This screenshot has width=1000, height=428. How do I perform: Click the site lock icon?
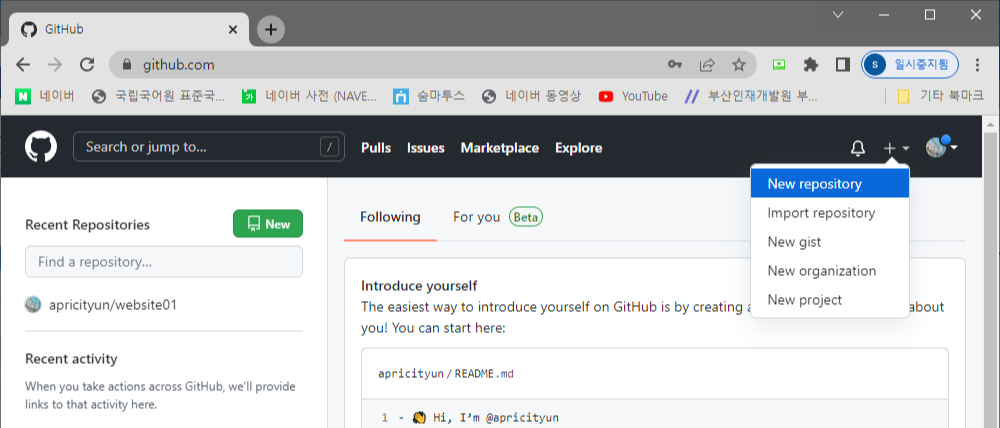(126, 64)
